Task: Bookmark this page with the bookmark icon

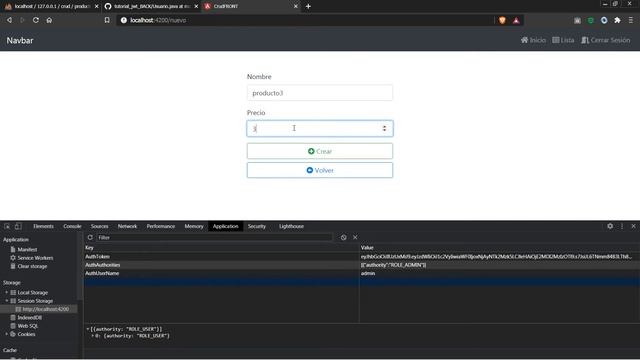Action: [x=107, y=20]
